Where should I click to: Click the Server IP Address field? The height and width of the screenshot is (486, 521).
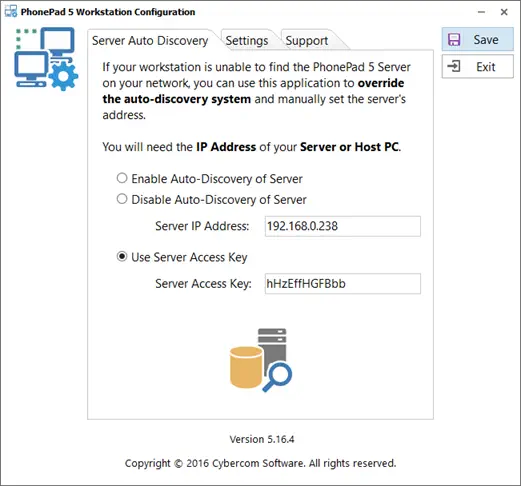click(343, 226)
